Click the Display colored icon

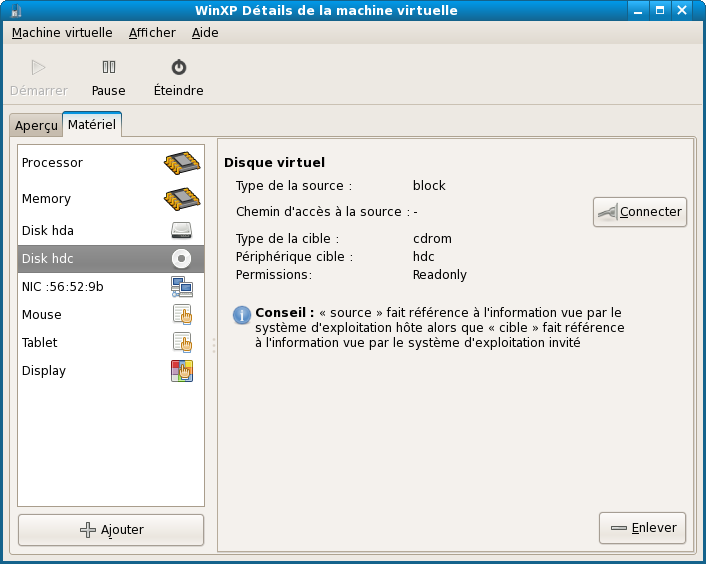point(182,371)
